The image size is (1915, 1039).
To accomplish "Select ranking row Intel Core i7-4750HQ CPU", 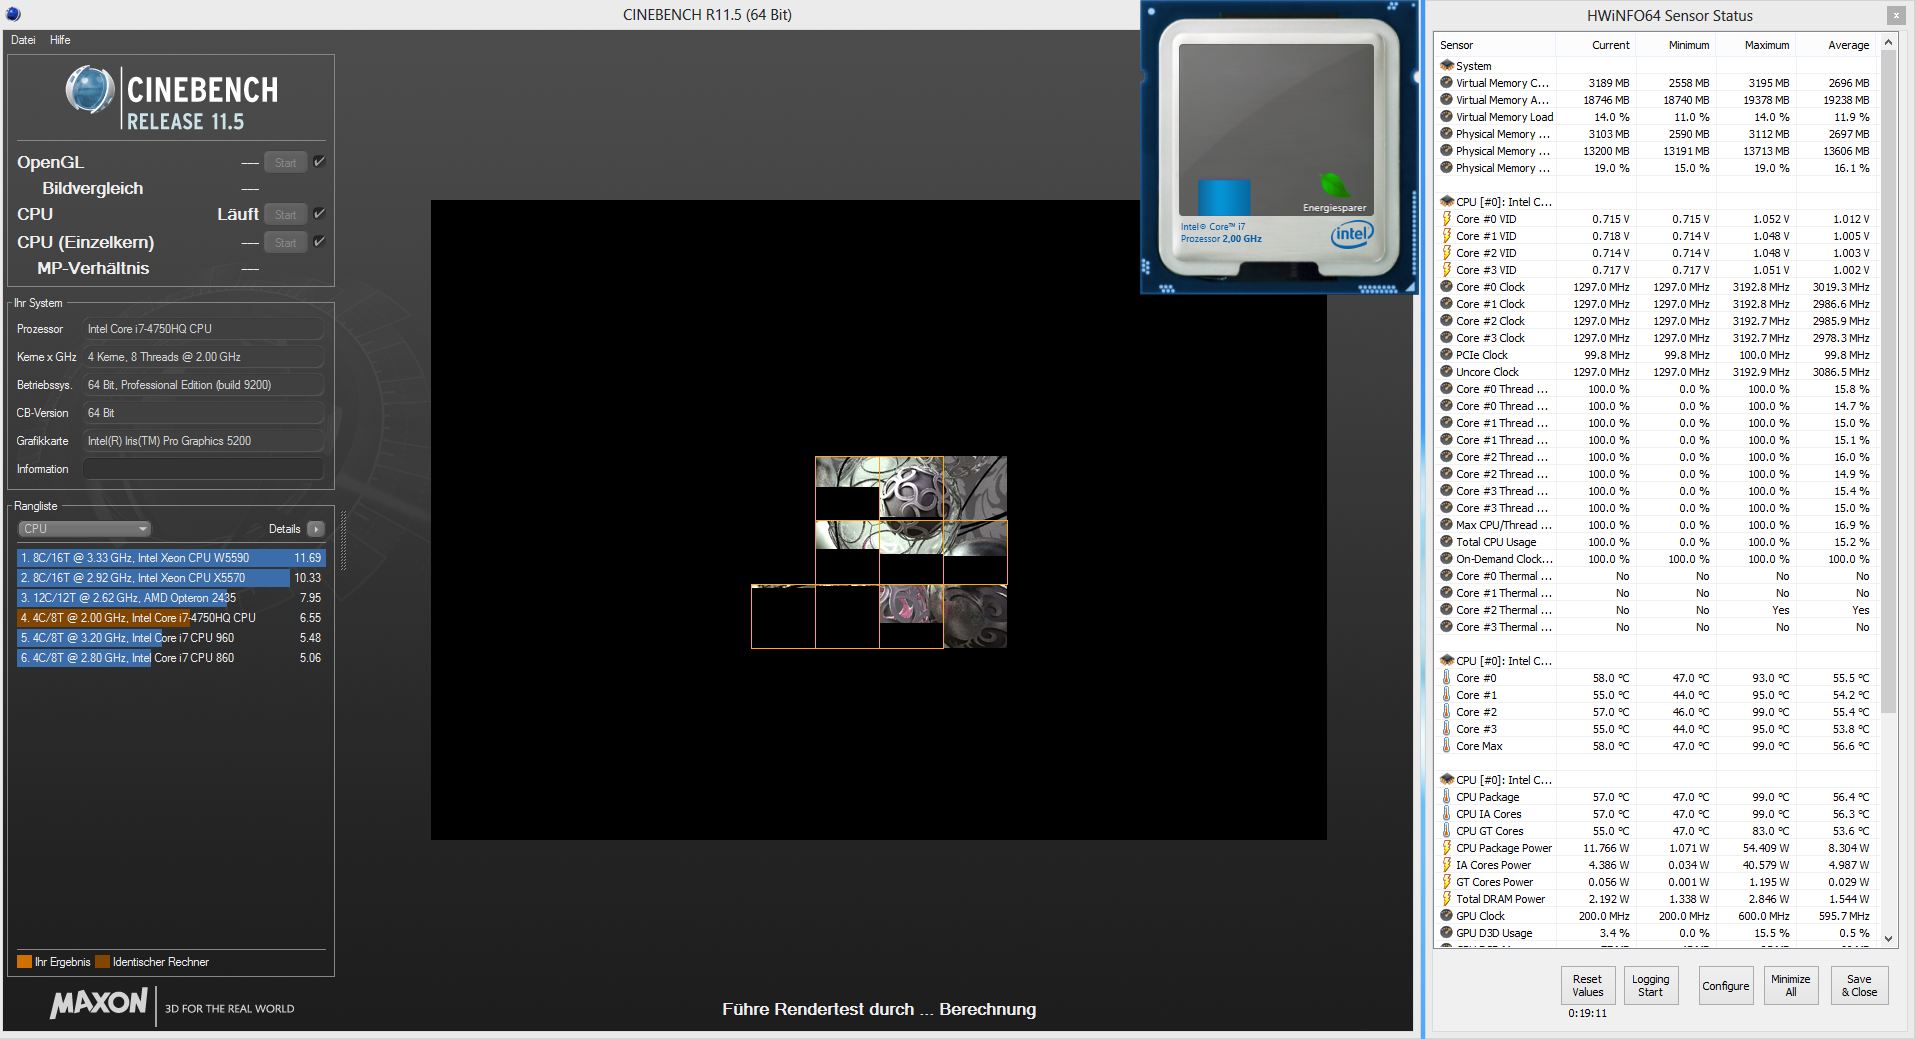I will tap(170, 618).
